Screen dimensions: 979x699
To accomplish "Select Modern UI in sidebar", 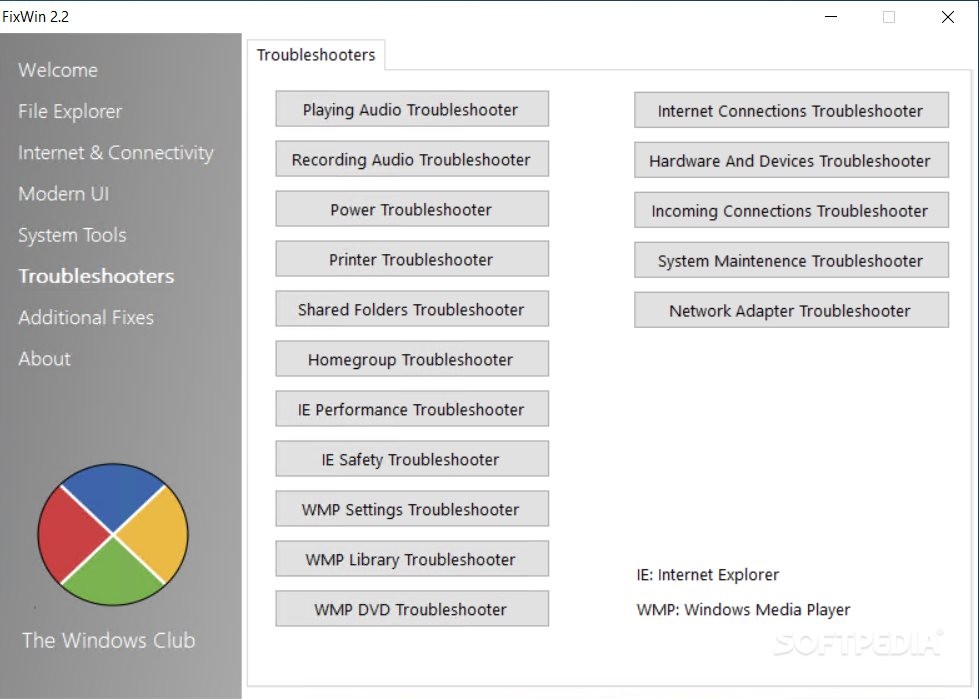I will [x=64, y=193].
